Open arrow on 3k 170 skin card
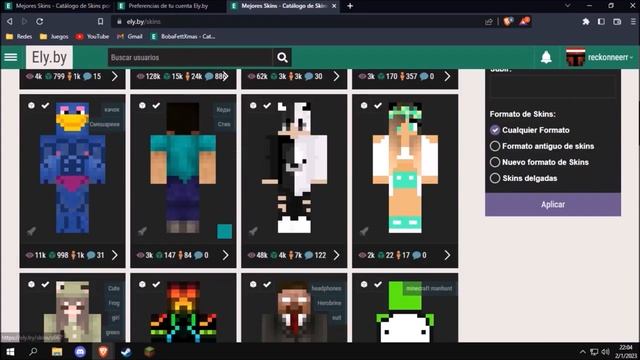 tap(447, 76)
